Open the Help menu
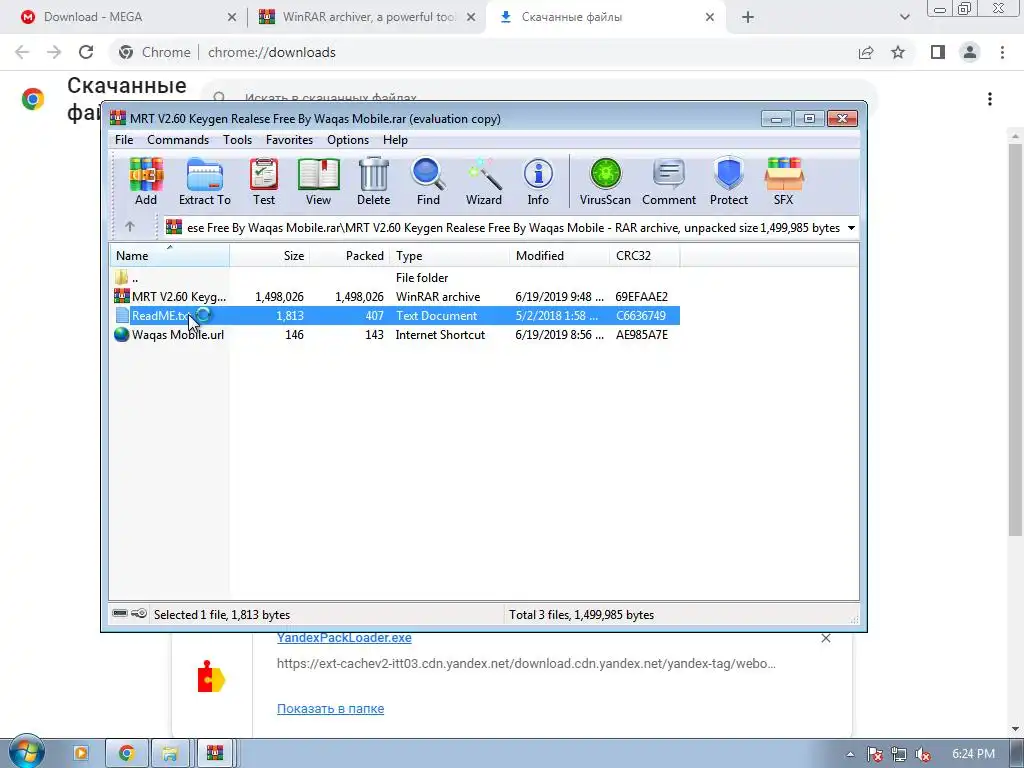The image size is (1024, 768). (395, 140)
